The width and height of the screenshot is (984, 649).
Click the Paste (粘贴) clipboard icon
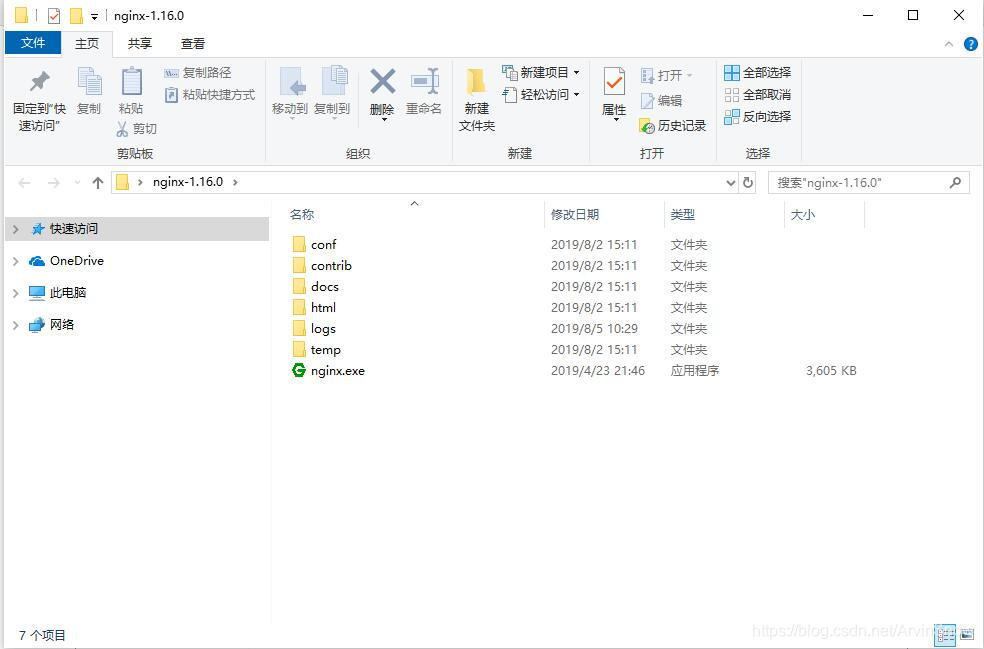pyautogui.click(x=131, y=92)
